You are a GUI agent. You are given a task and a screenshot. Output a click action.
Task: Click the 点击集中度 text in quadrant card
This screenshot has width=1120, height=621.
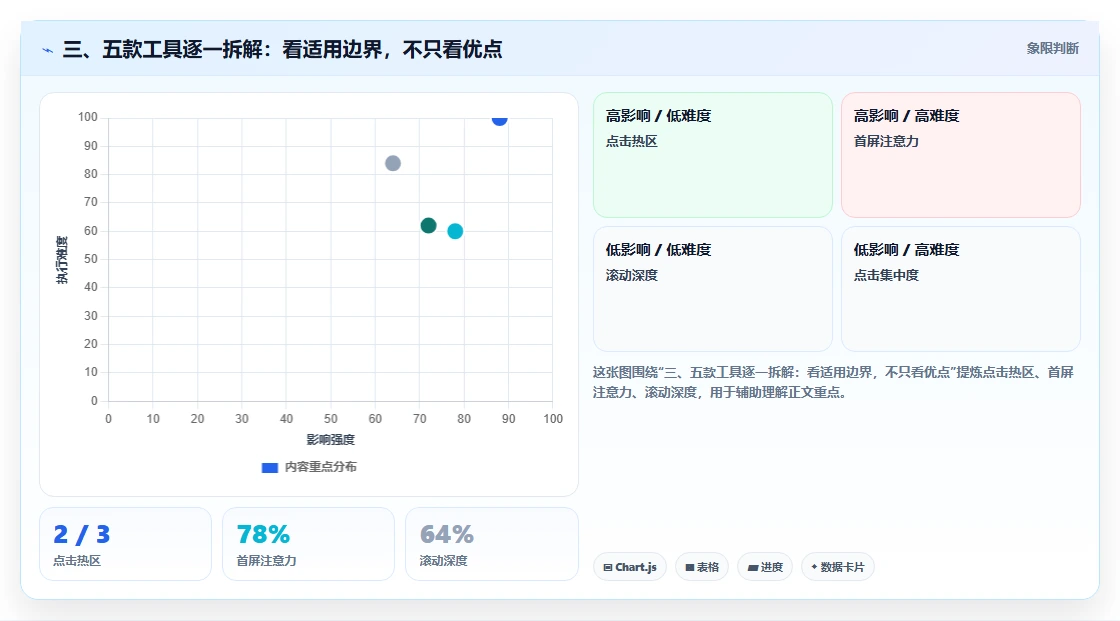pyautogui.click(x=886, y=275)
